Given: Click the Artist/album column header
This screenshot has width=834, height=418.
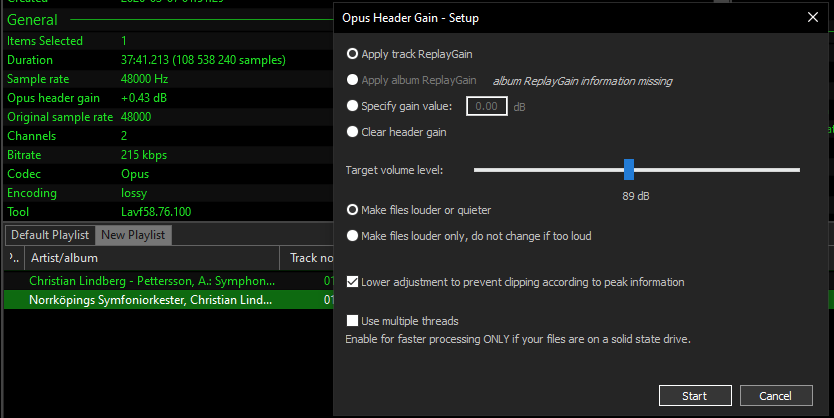Looking at the screenshot, I should (x=150, y=258).
